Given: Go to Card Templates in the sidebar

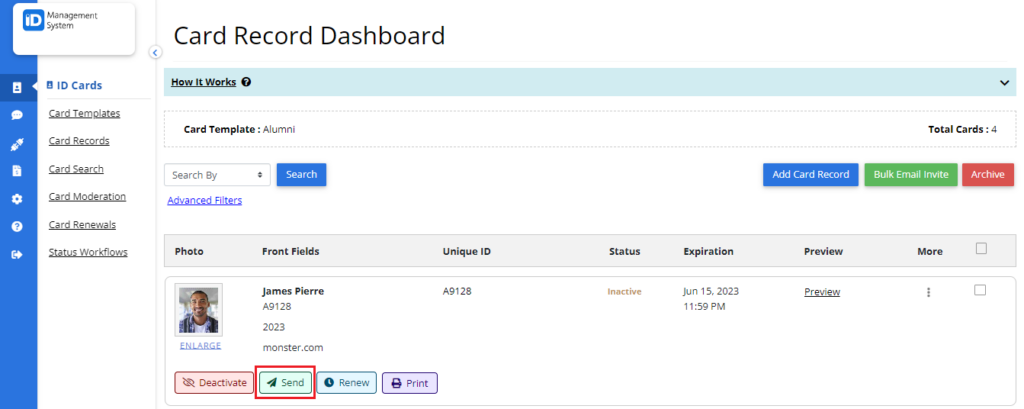Looking at the screenshot, I should pyautogui.click(x=84, y=113).
